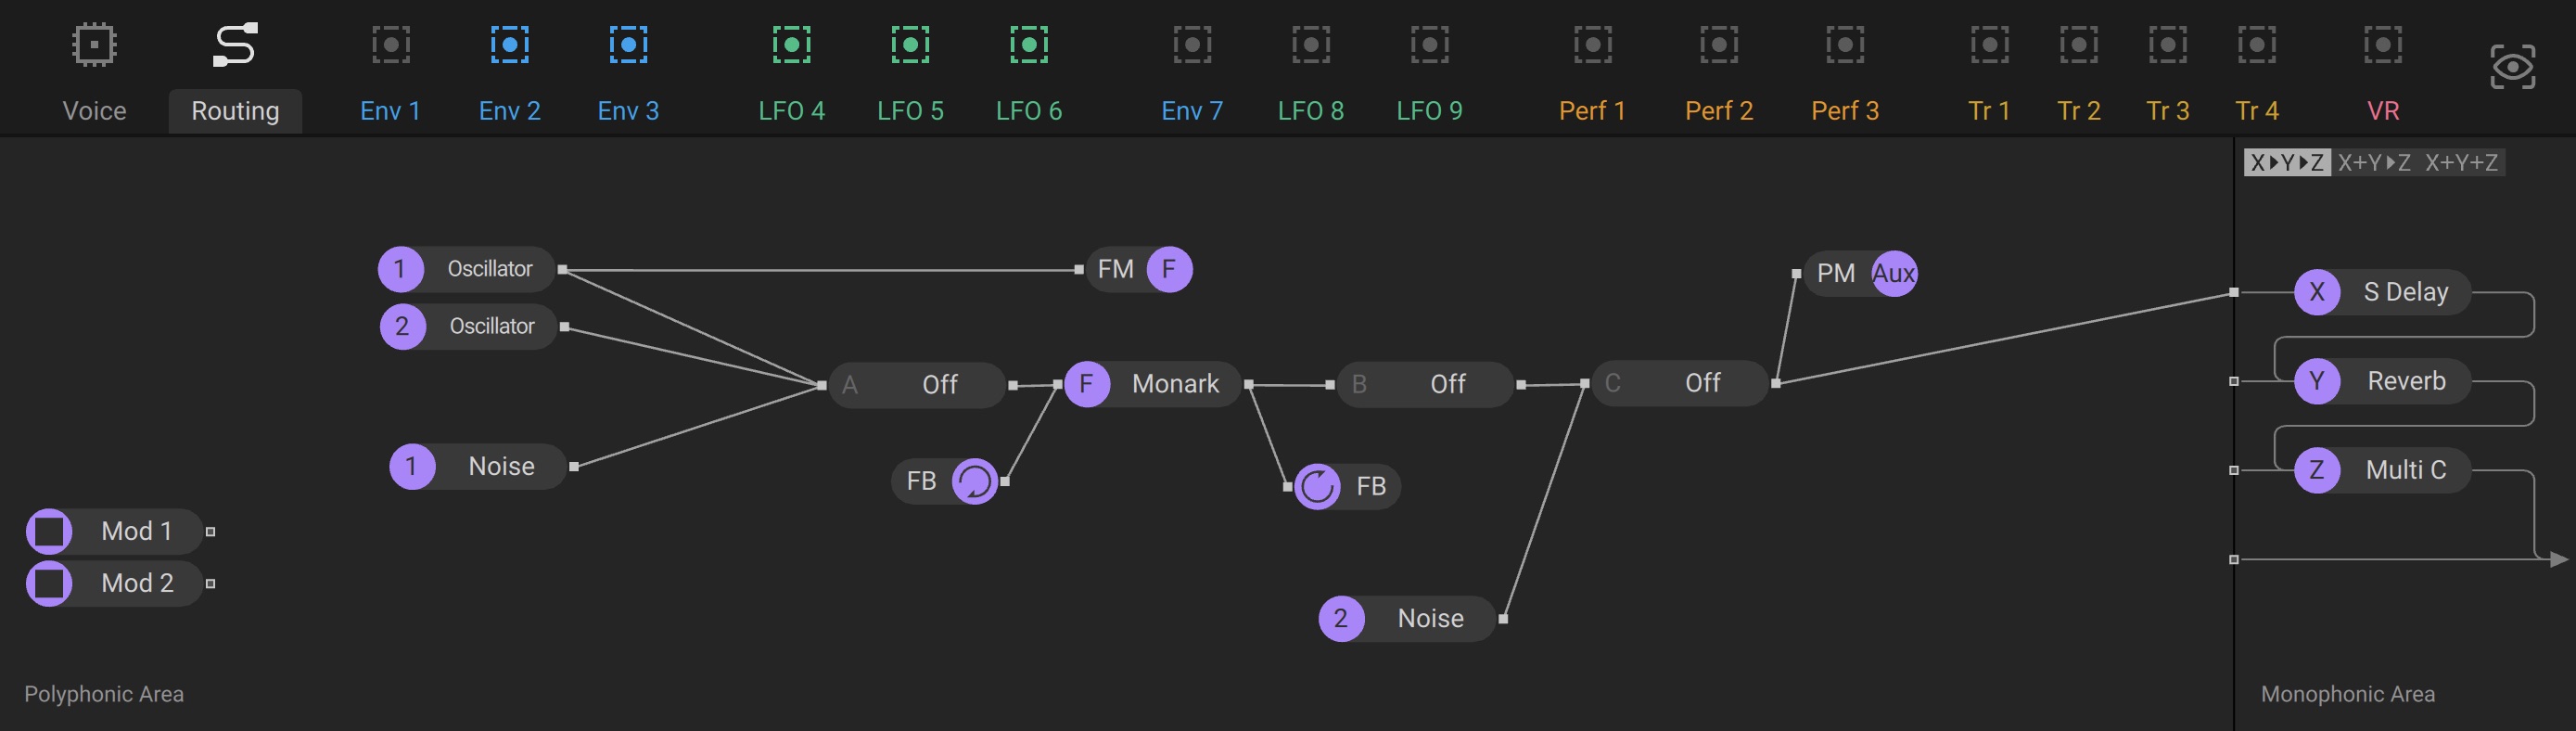Switch to the Voice tab
The width and height of the screenshot is (2576, 731).
[x=94, y=110]
